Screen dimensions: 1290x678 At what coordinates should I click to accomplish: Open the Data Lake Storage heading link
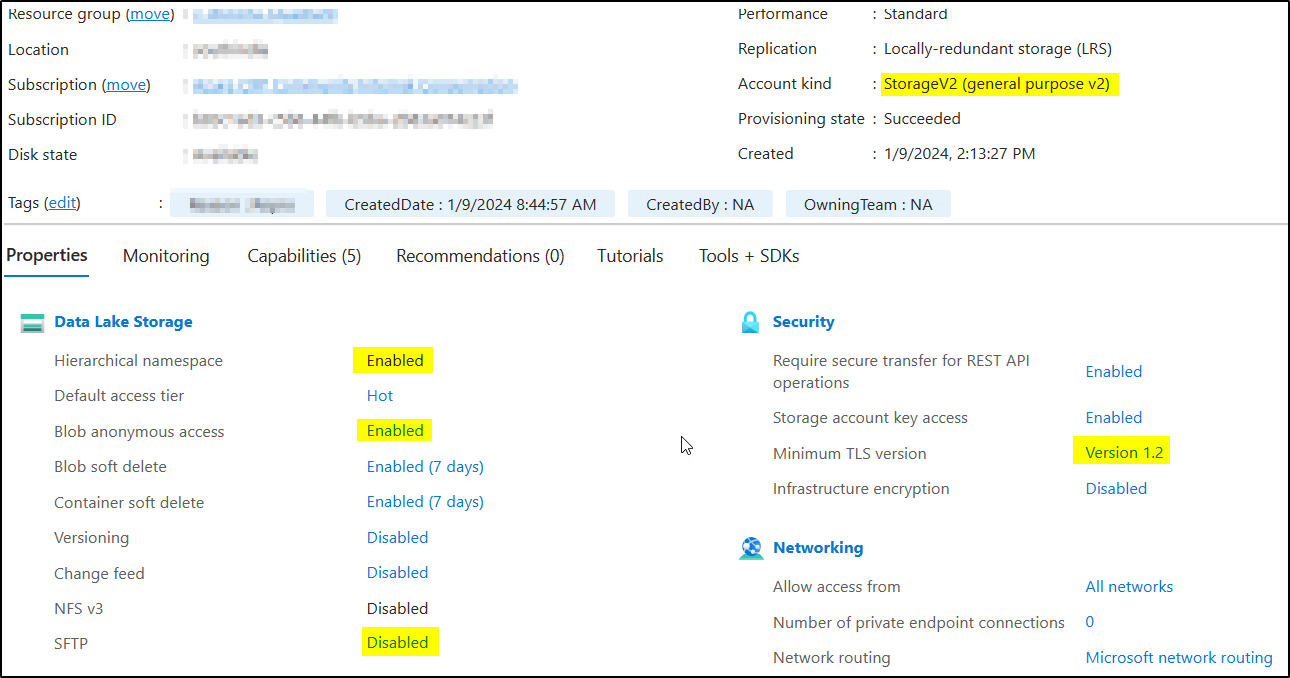123,322
